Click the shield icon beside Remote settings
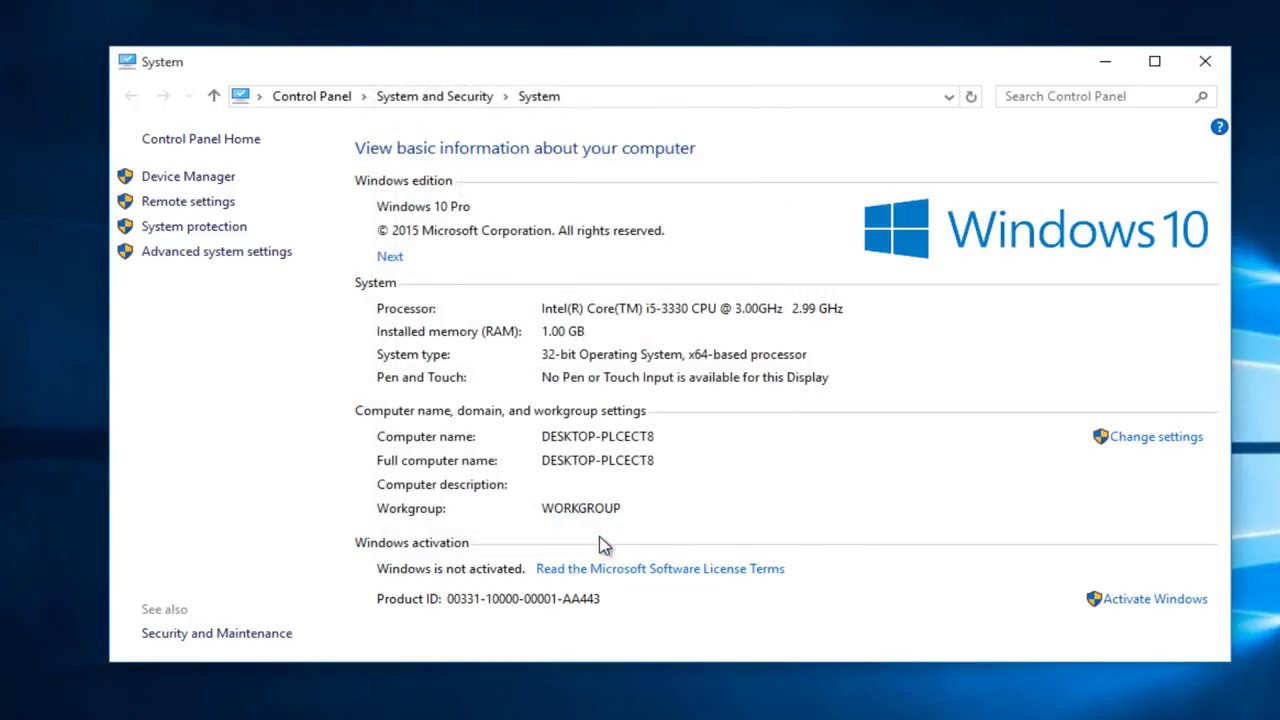The image size is (1280, 720). [125, 201]
